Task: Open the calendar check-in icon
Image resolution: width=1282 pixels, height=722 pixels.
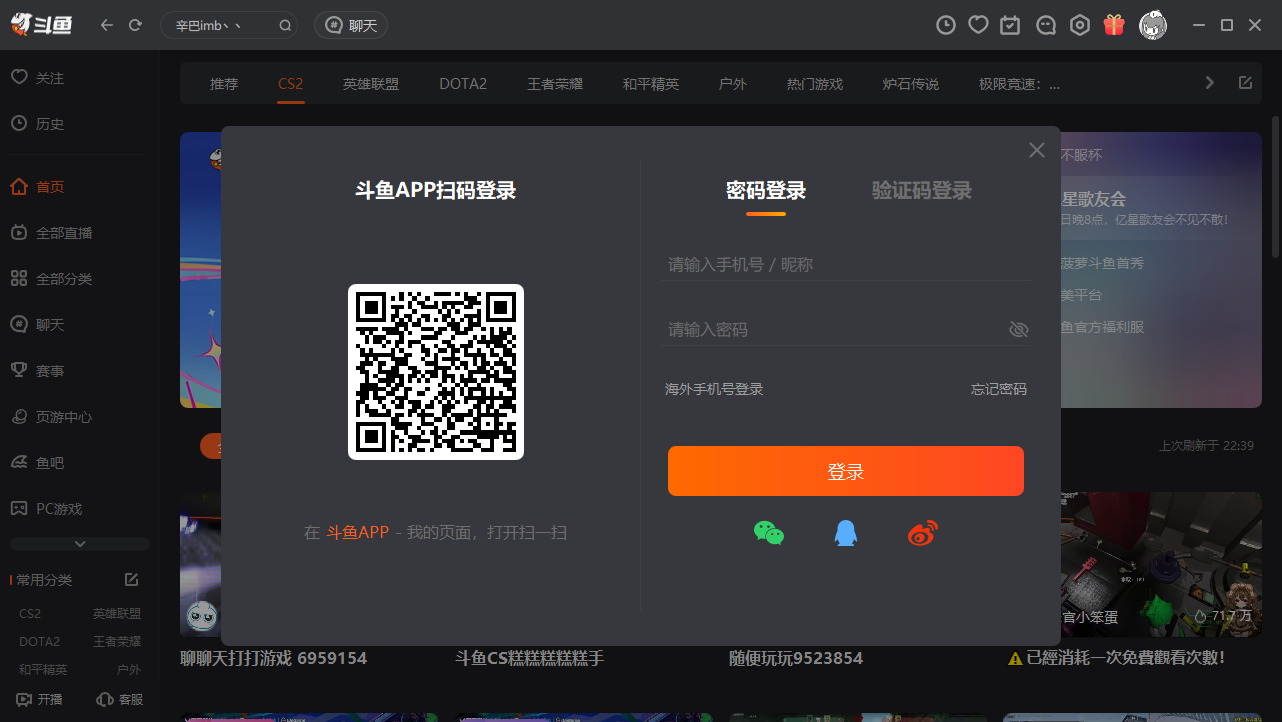Action: click(x=1011, y=25)
